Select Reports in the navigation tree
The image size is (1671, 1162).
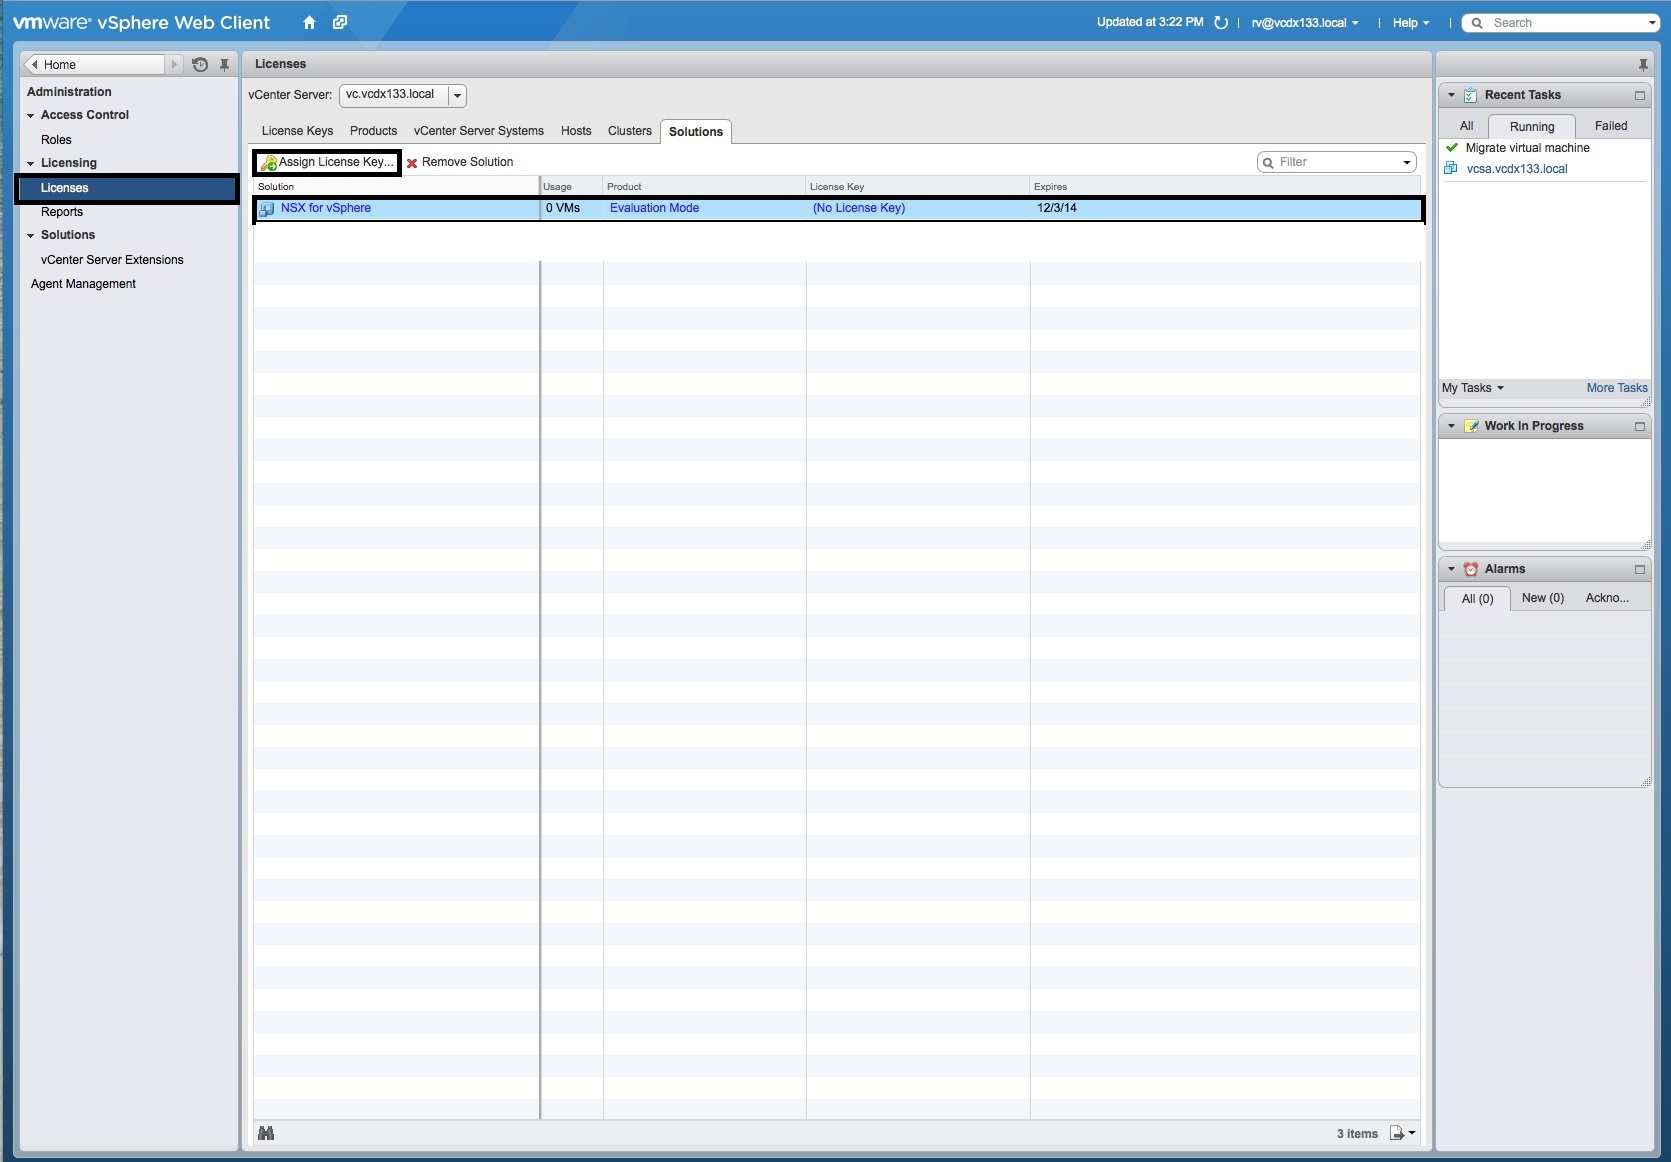pos(62,212)
